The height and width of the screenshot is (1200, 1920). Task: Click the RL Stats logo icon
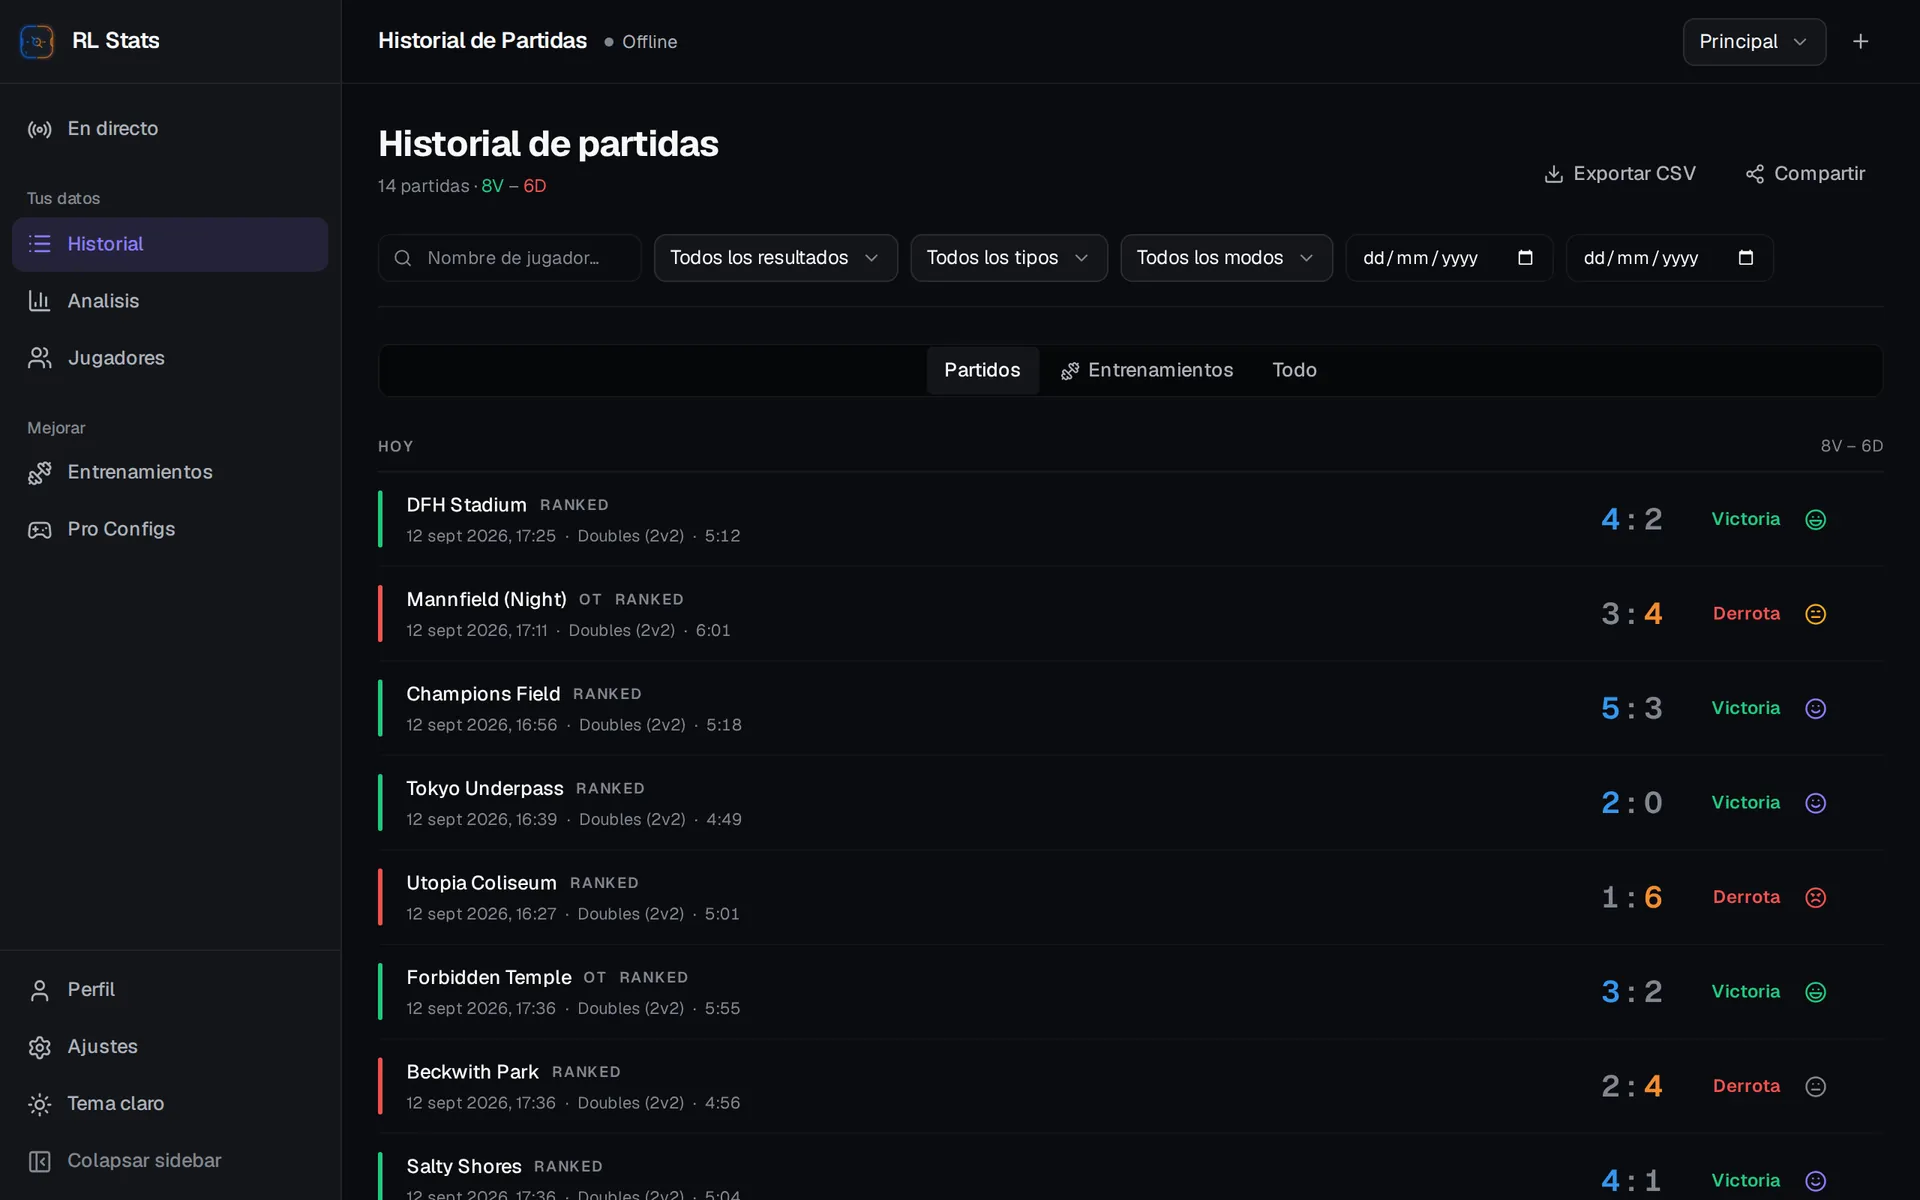click(x=37, y=41)
